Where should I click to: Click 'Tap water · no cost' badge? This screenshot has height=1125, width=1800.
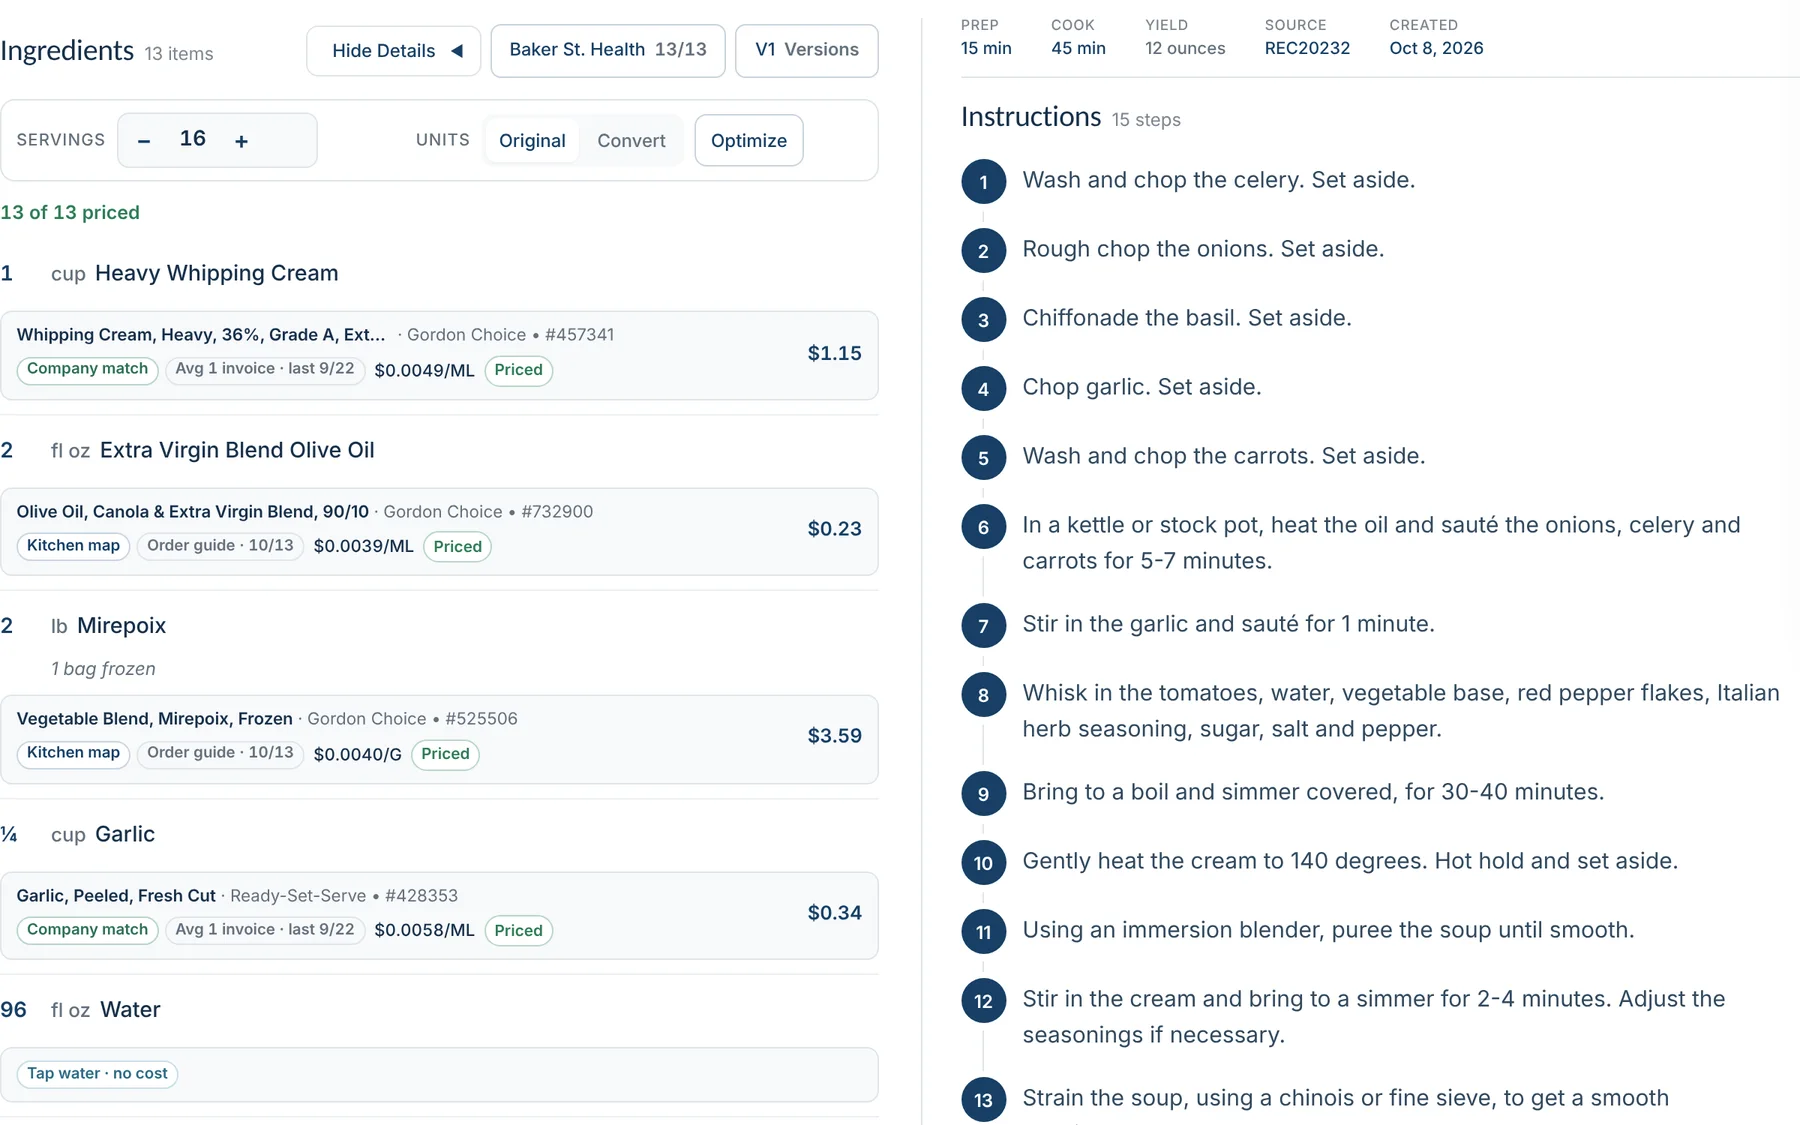pos(97,1074)
